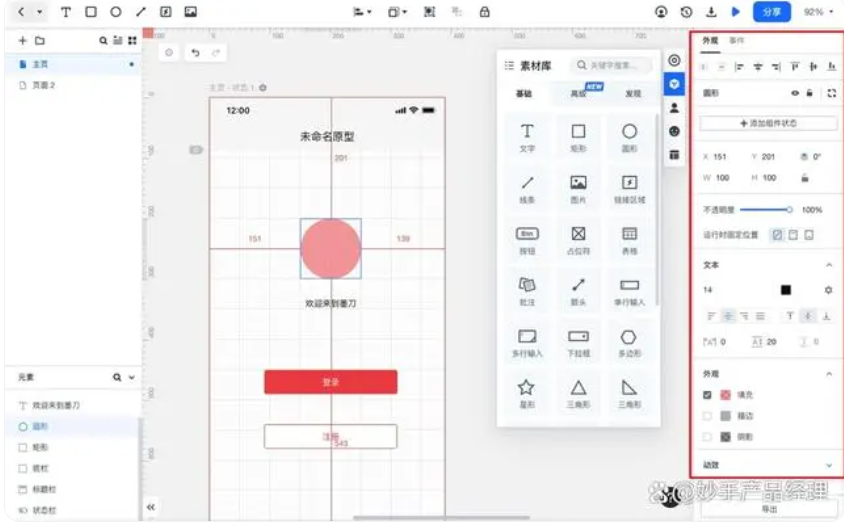
Task: Toggle visibility eye icon for 圆形
Action: tap(796, 93)
